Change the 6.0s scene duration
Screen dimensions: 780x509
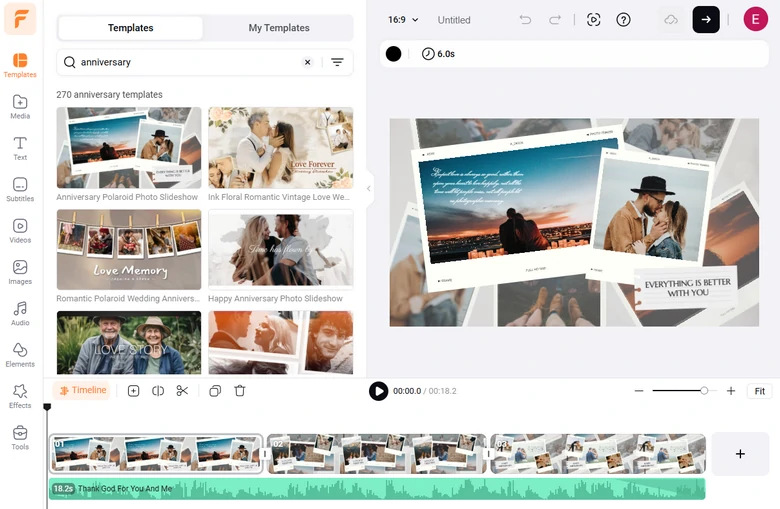(x=438, y=54)
